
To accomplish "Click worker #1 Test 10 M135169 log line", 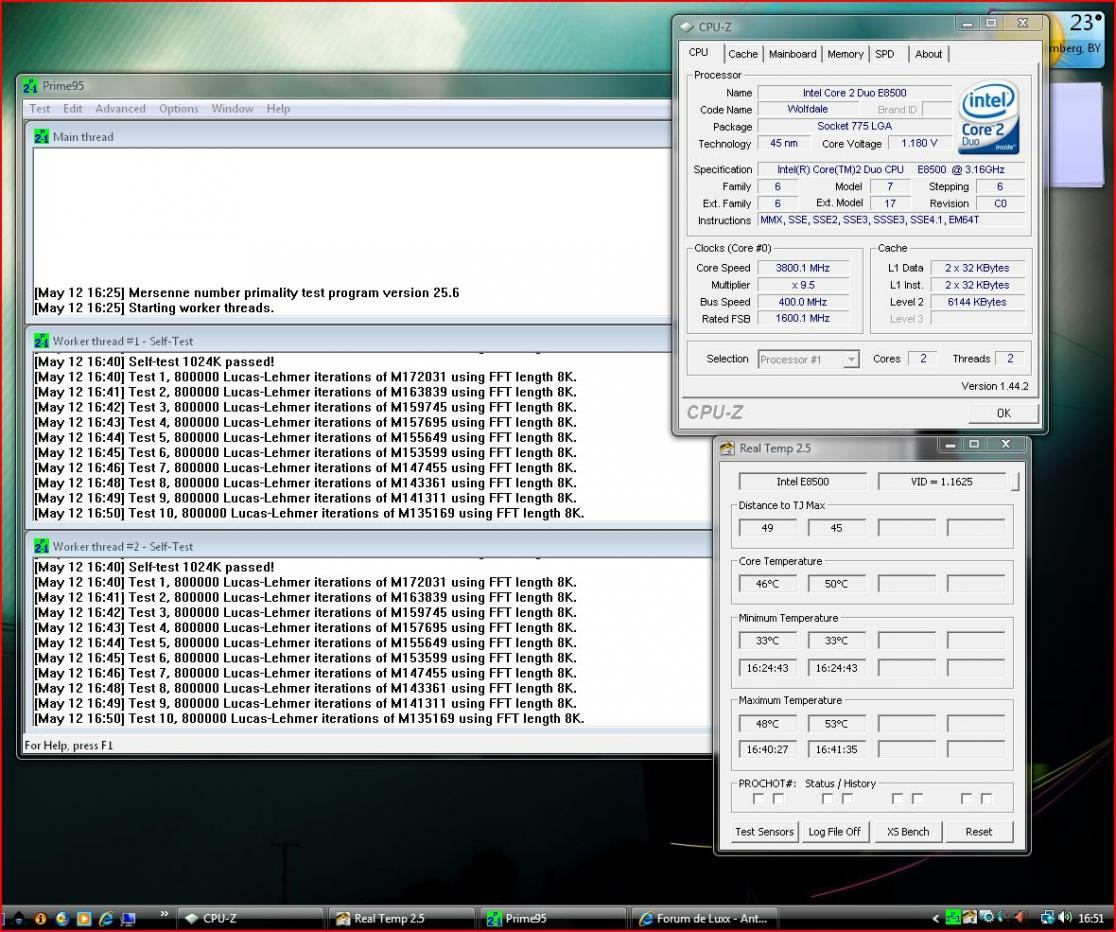I will point(309,513).
